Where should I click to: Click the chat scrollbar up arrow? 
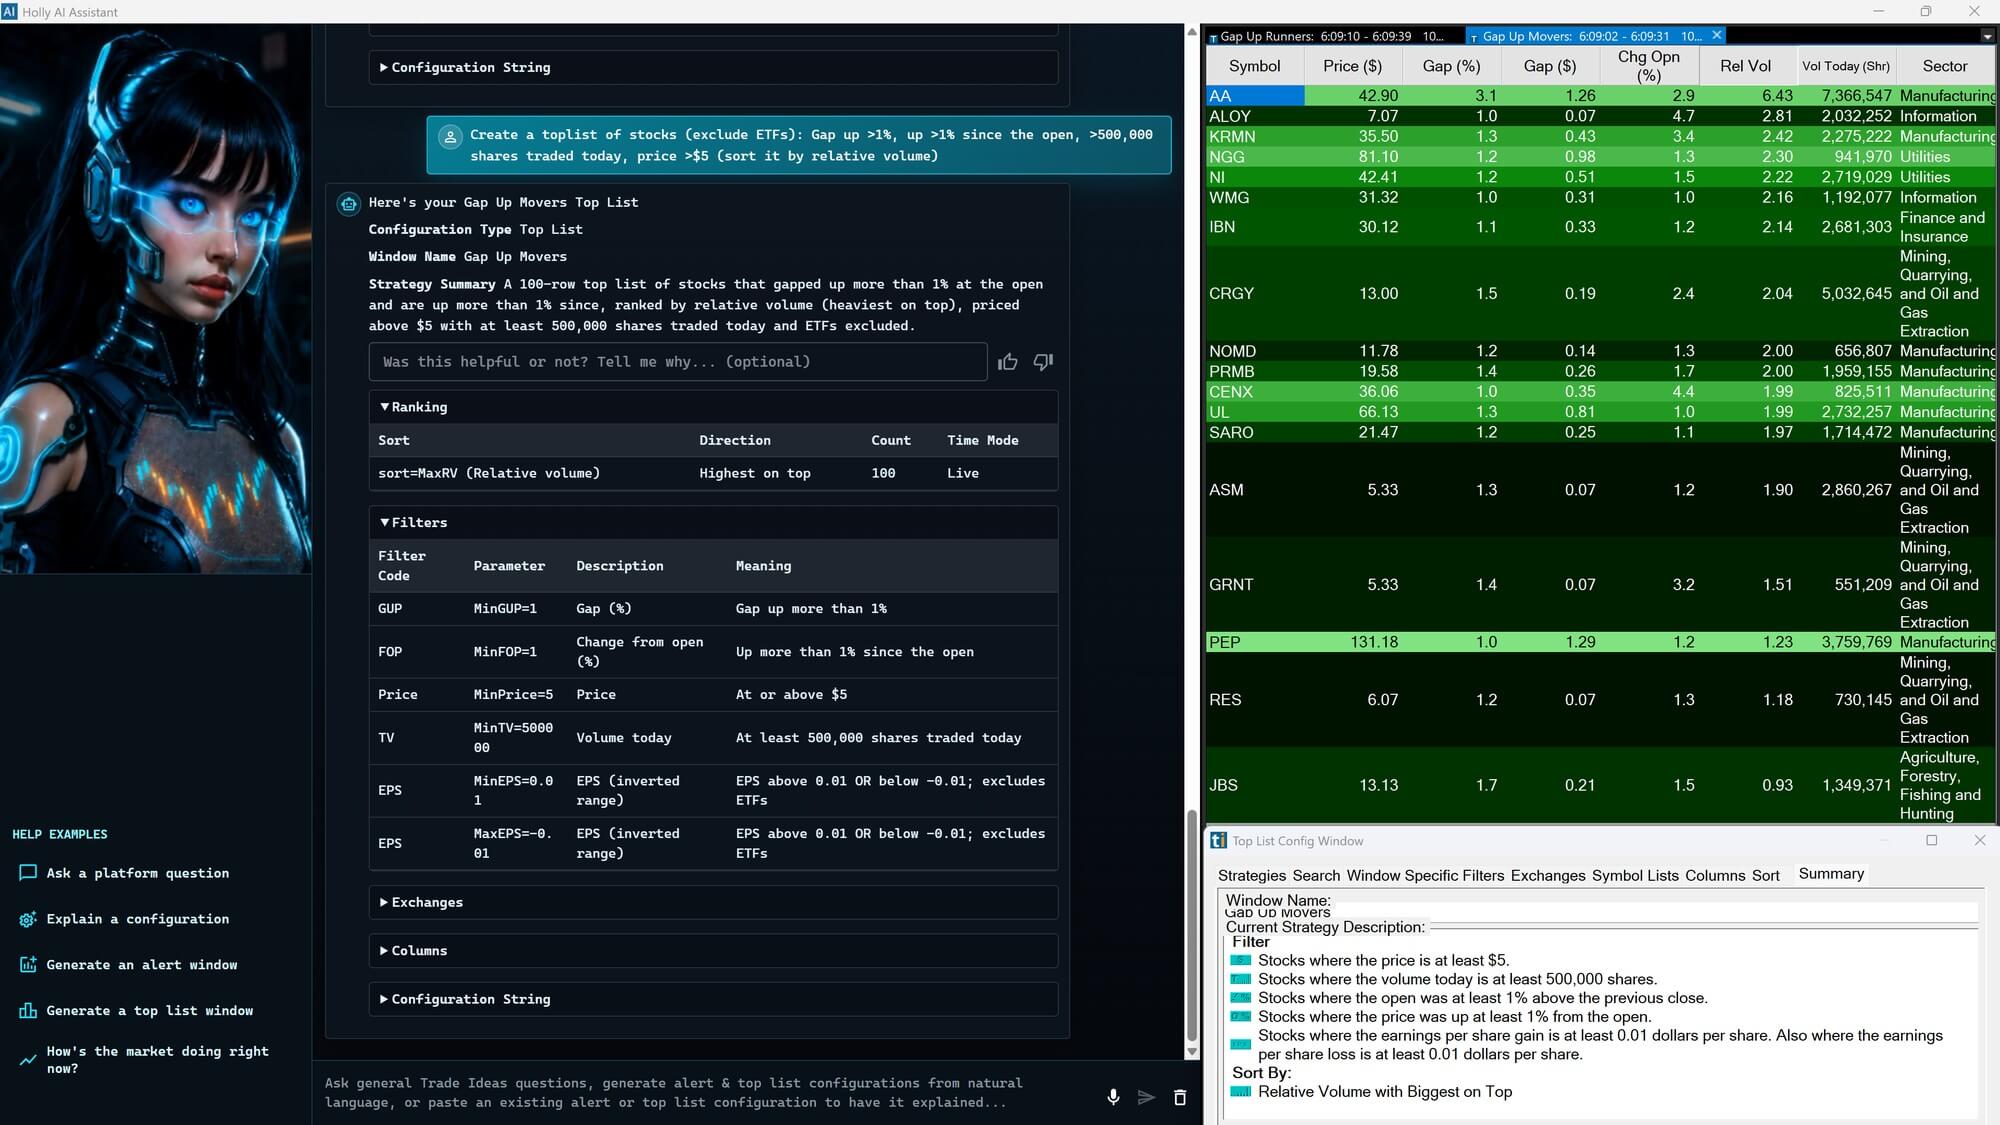(1191, 32)
